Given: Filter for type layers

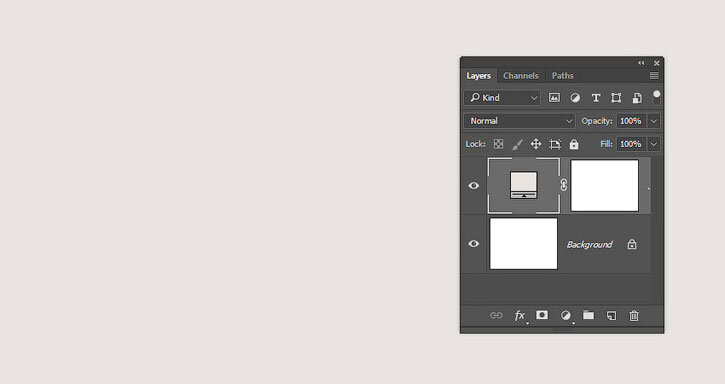Looking at the screenshot, I should click(596, 98).
